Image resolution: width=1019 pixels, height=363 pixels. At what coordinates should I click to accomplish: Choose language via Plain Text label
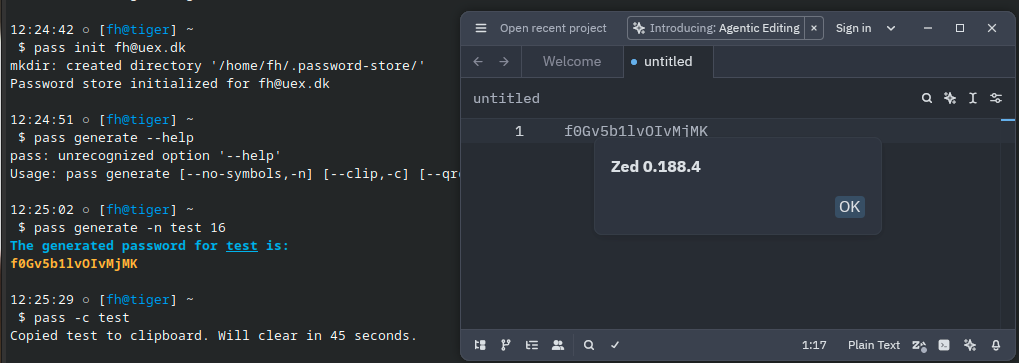(x=874, y=345)
